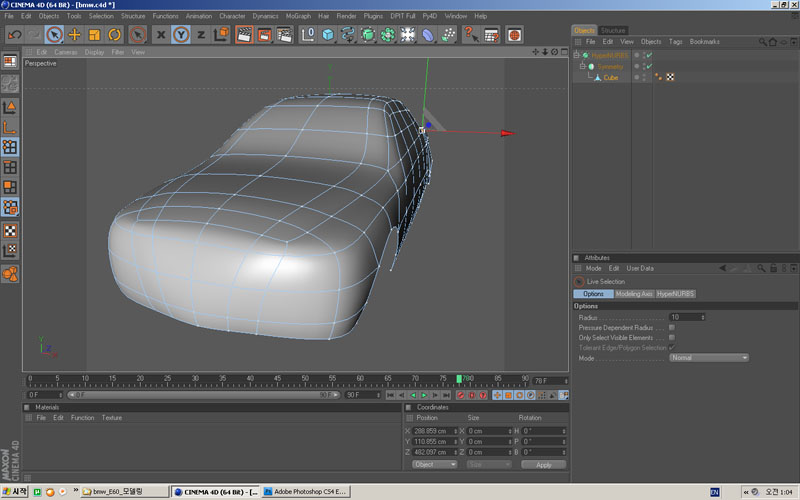Switch to Adobe Photoshop CS4 in taskbar
800x500 pixels.
[x=301, y=491]
